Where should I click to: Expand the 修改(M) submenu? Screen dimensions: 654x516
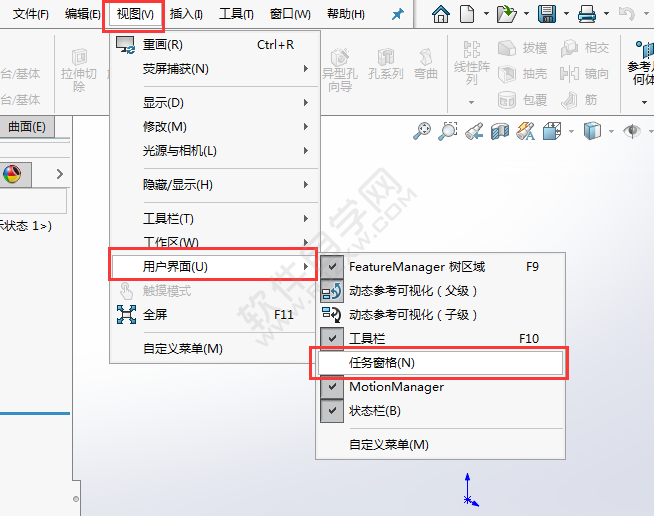[x=214, y=126]
